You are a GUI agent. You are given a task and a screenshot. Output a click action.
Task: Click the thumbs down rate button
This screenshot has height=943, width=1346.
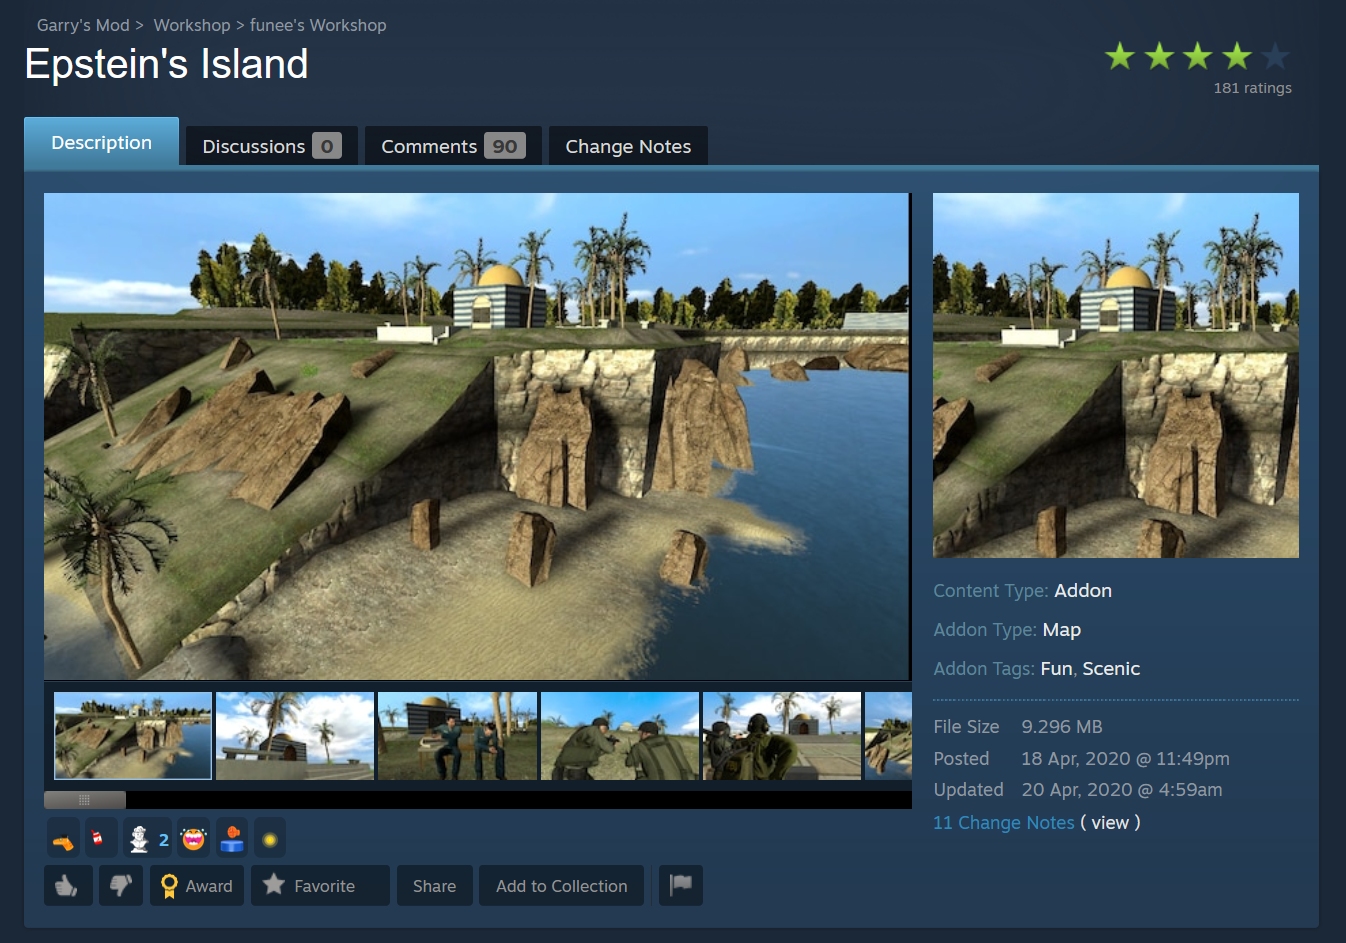[x=121, y=886]
